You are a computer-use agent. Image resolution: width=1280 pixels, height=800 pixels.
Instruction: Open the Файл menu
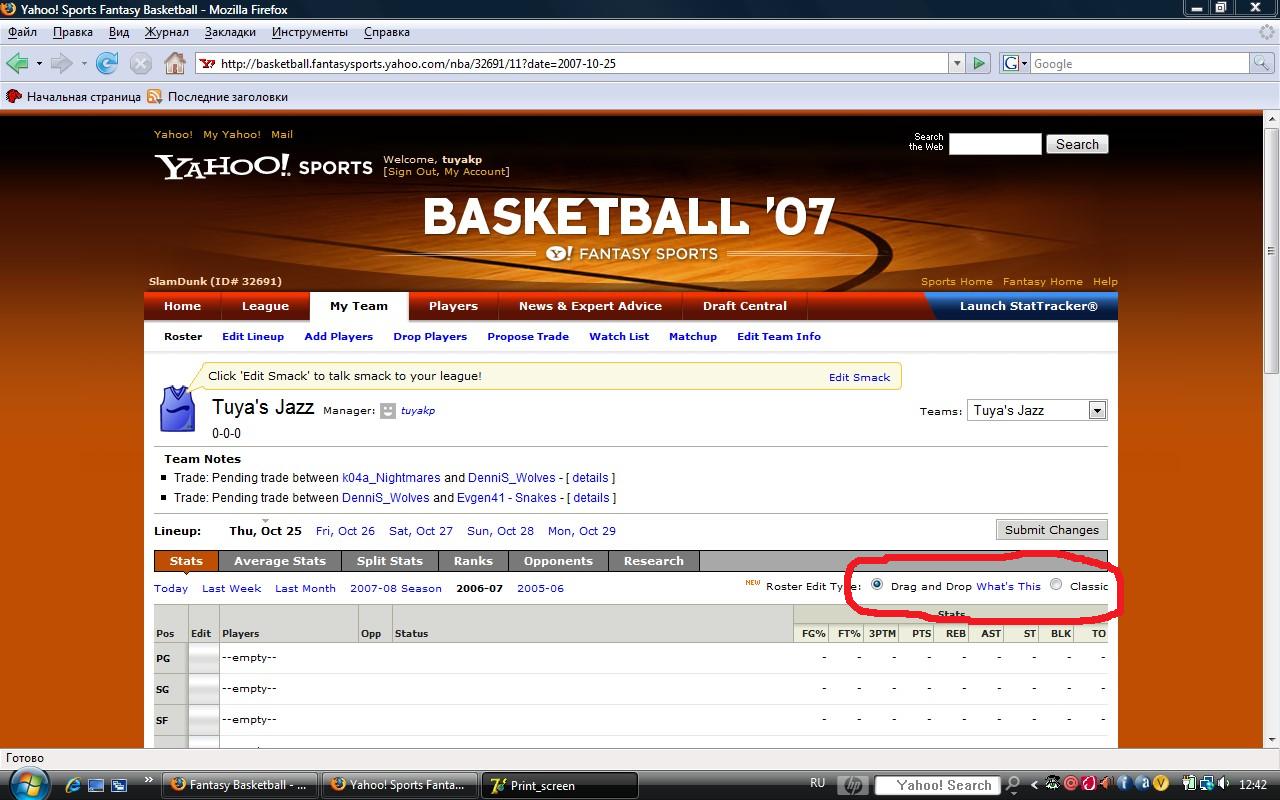click(22, 32)
